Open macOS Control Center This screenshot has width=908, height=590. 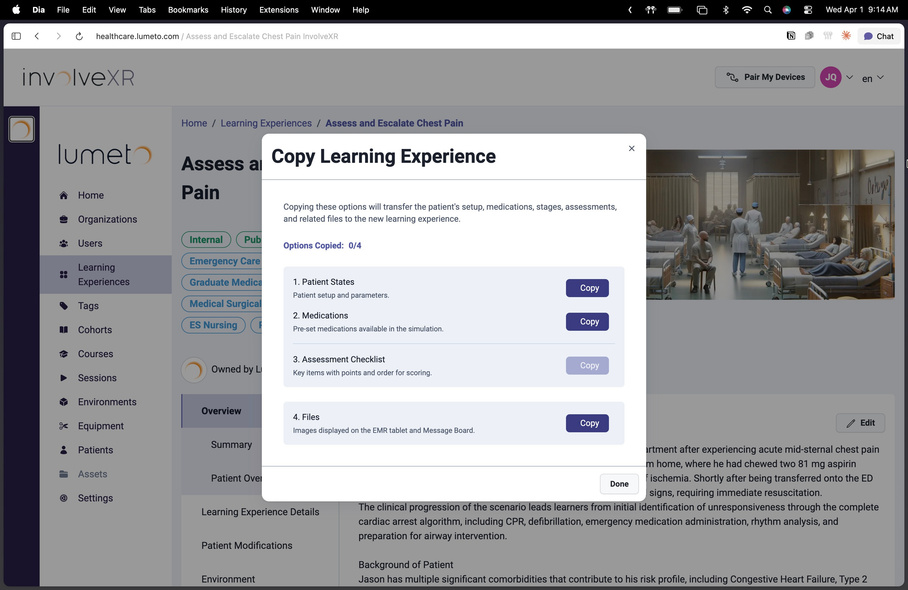point(808,10)
